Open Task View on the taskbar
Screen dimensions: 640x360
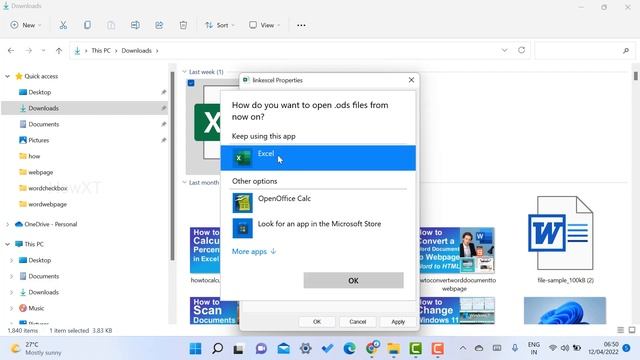pyautogui.click(x=239, y=349)
